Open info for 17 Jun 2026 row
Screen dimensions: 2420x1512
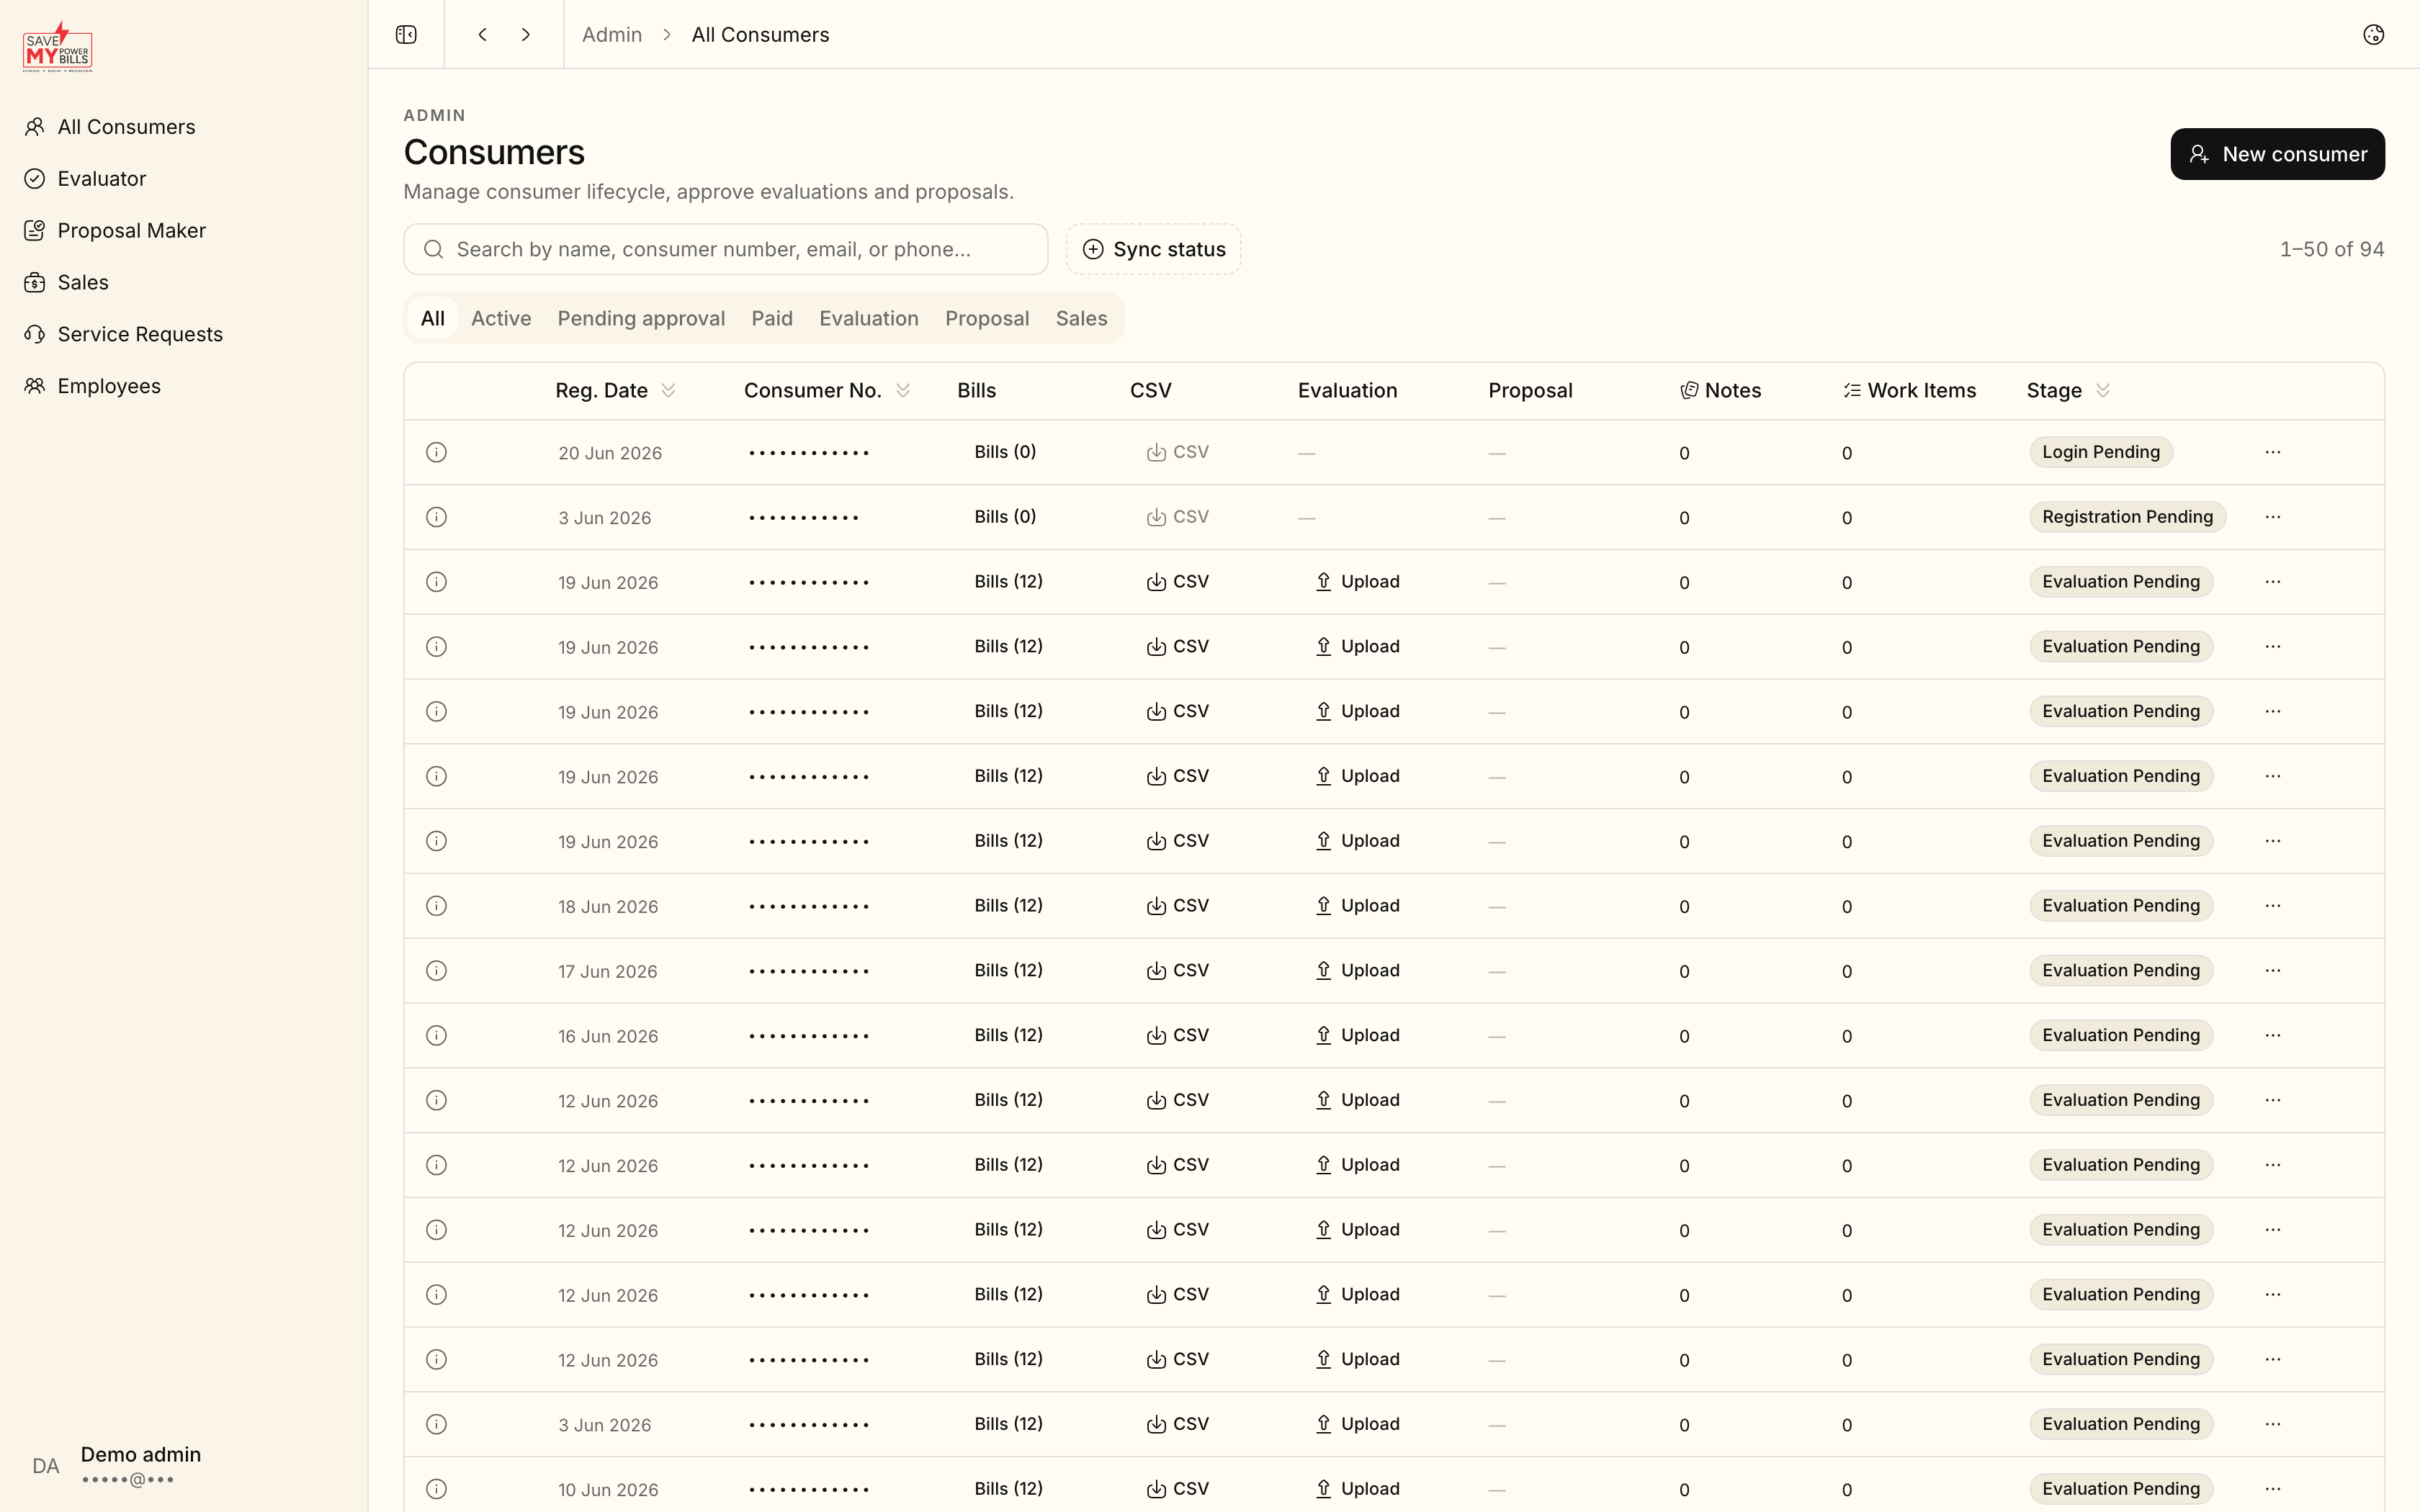(436, 971)
